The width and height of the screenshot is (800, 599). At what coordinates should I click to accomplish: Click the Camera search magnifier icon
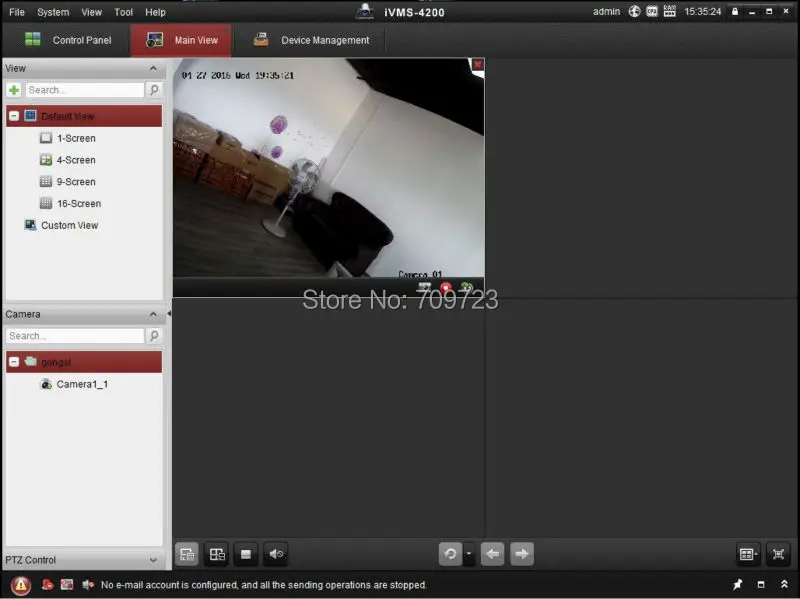click(x=154, y=336)
